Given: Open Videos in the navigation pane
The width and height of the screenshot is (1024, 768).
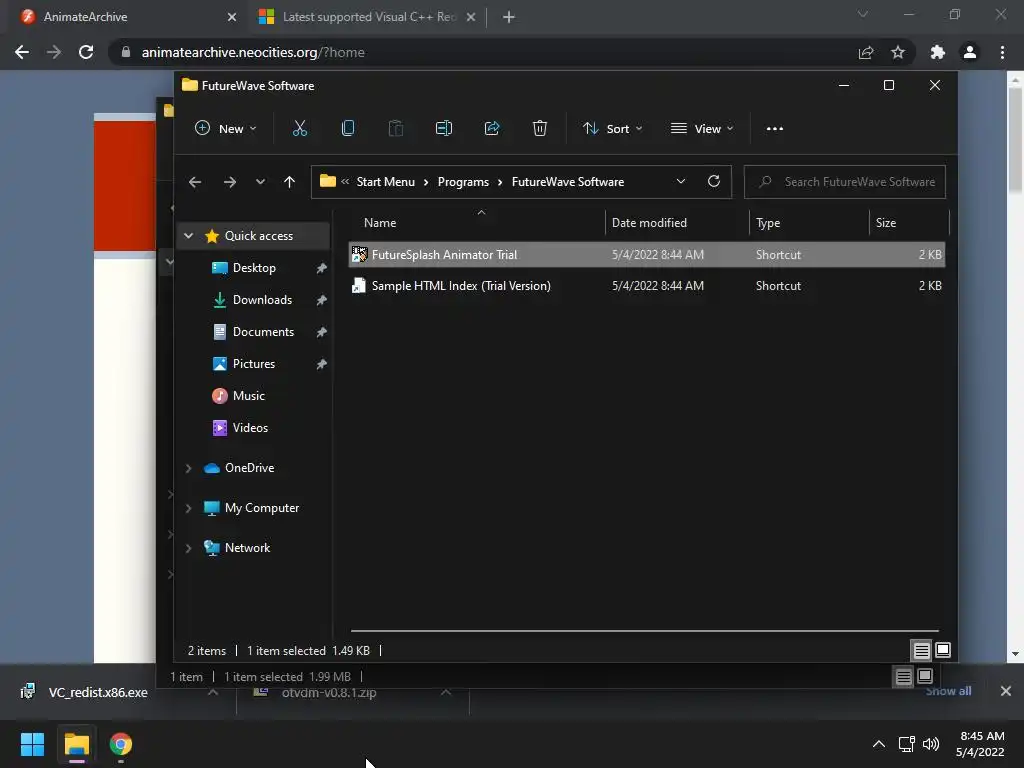Looking at the screenshot, I should (250, 428).
